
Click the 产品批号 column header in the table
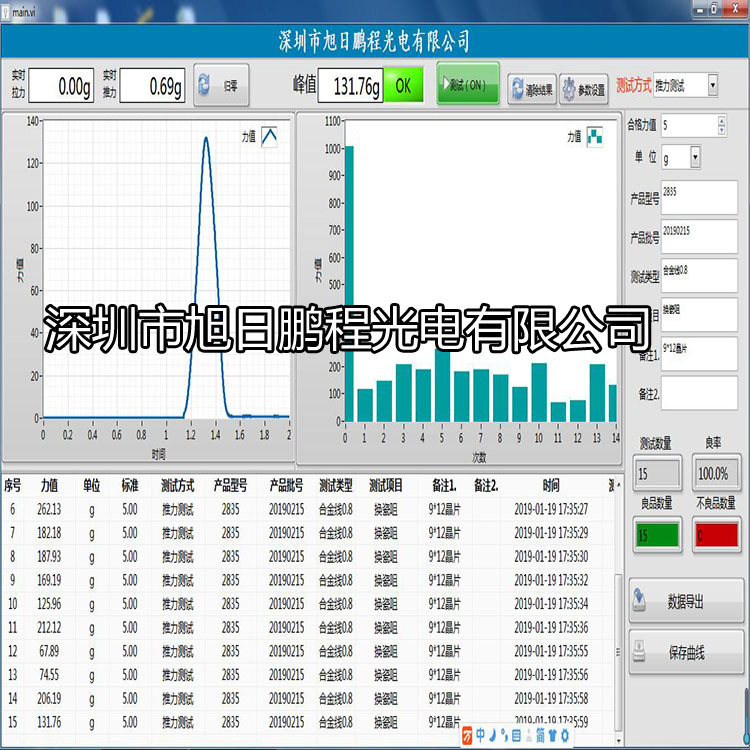(286, 485)
